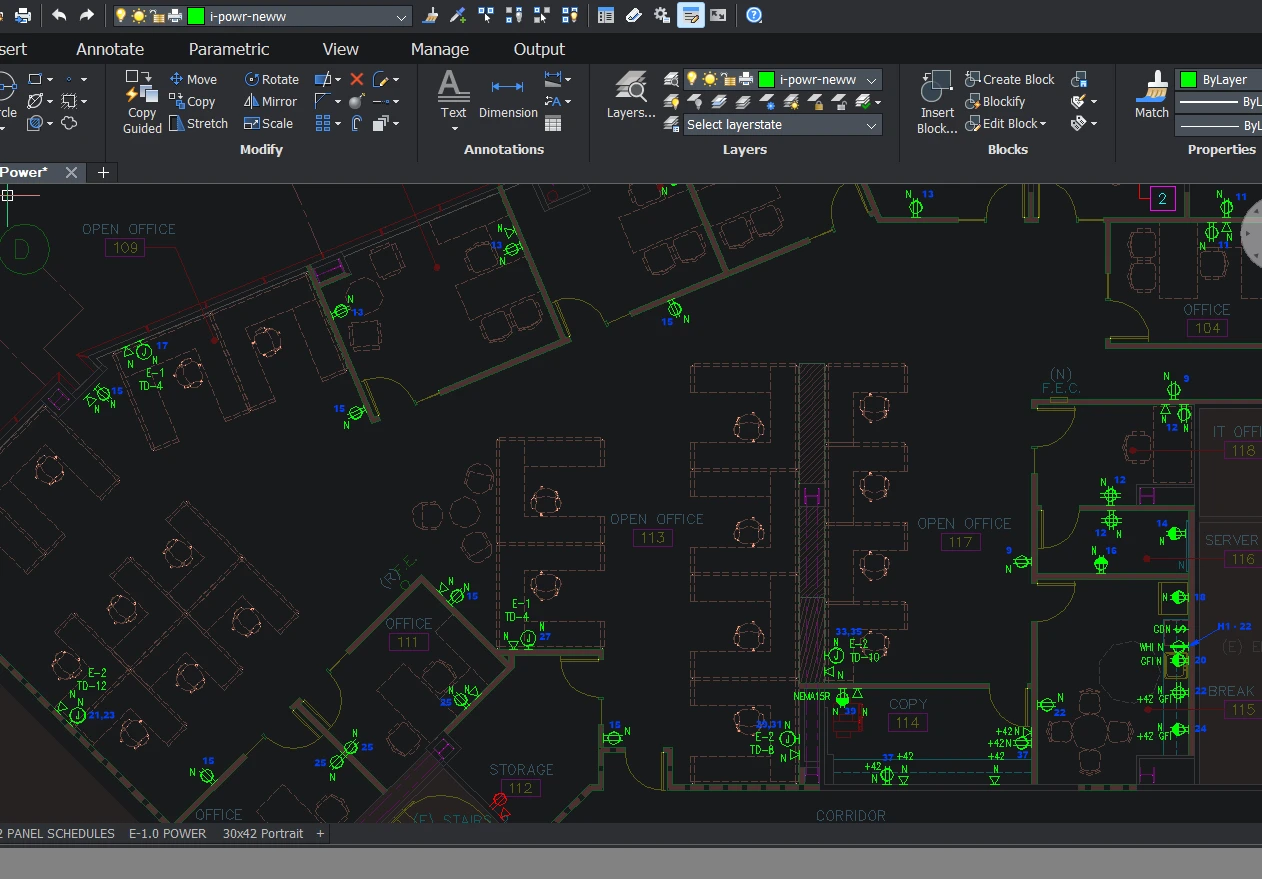Expand the Fillet tool dropdown
The width and height of the screenshot is (1262, 879).
(338, 101)
